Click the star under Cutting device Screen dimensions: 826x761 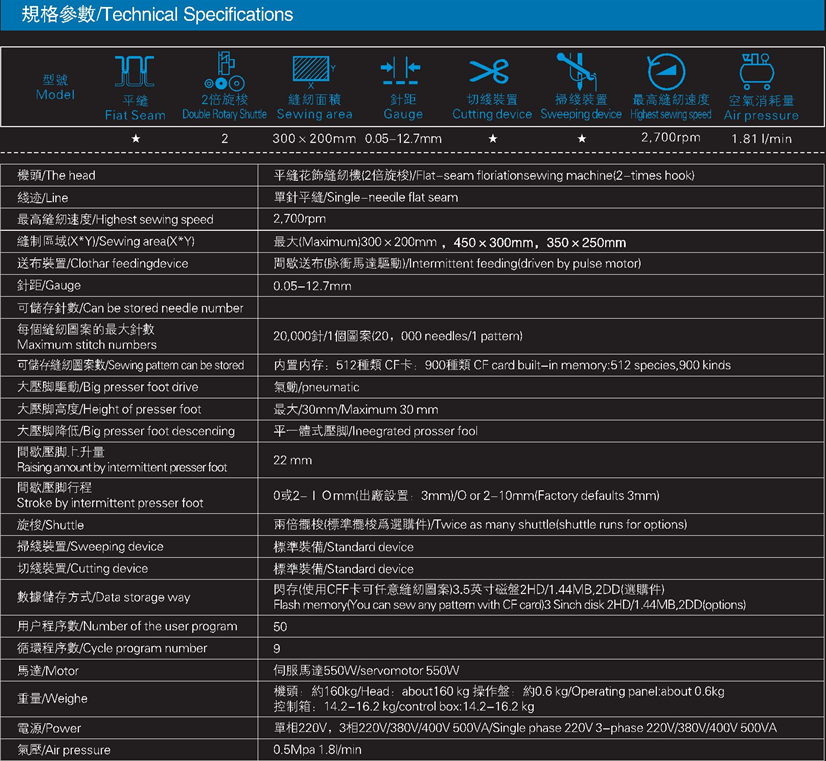tap(493, 139)
